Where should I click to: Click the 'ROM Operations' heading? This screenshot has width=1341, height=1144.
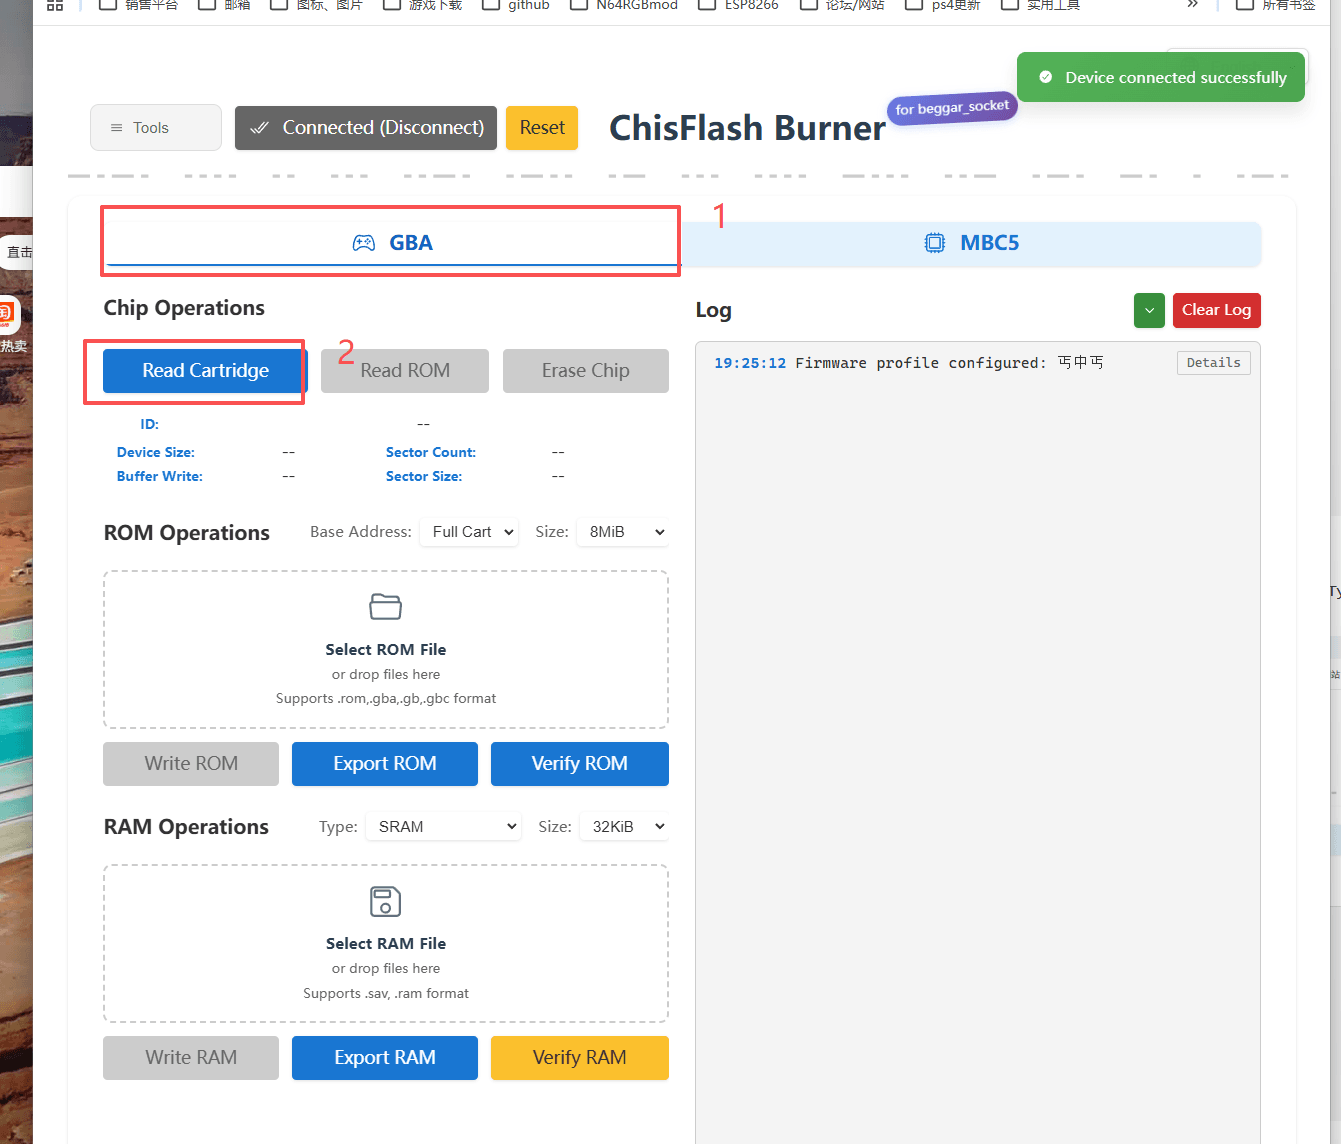(187, 533)
